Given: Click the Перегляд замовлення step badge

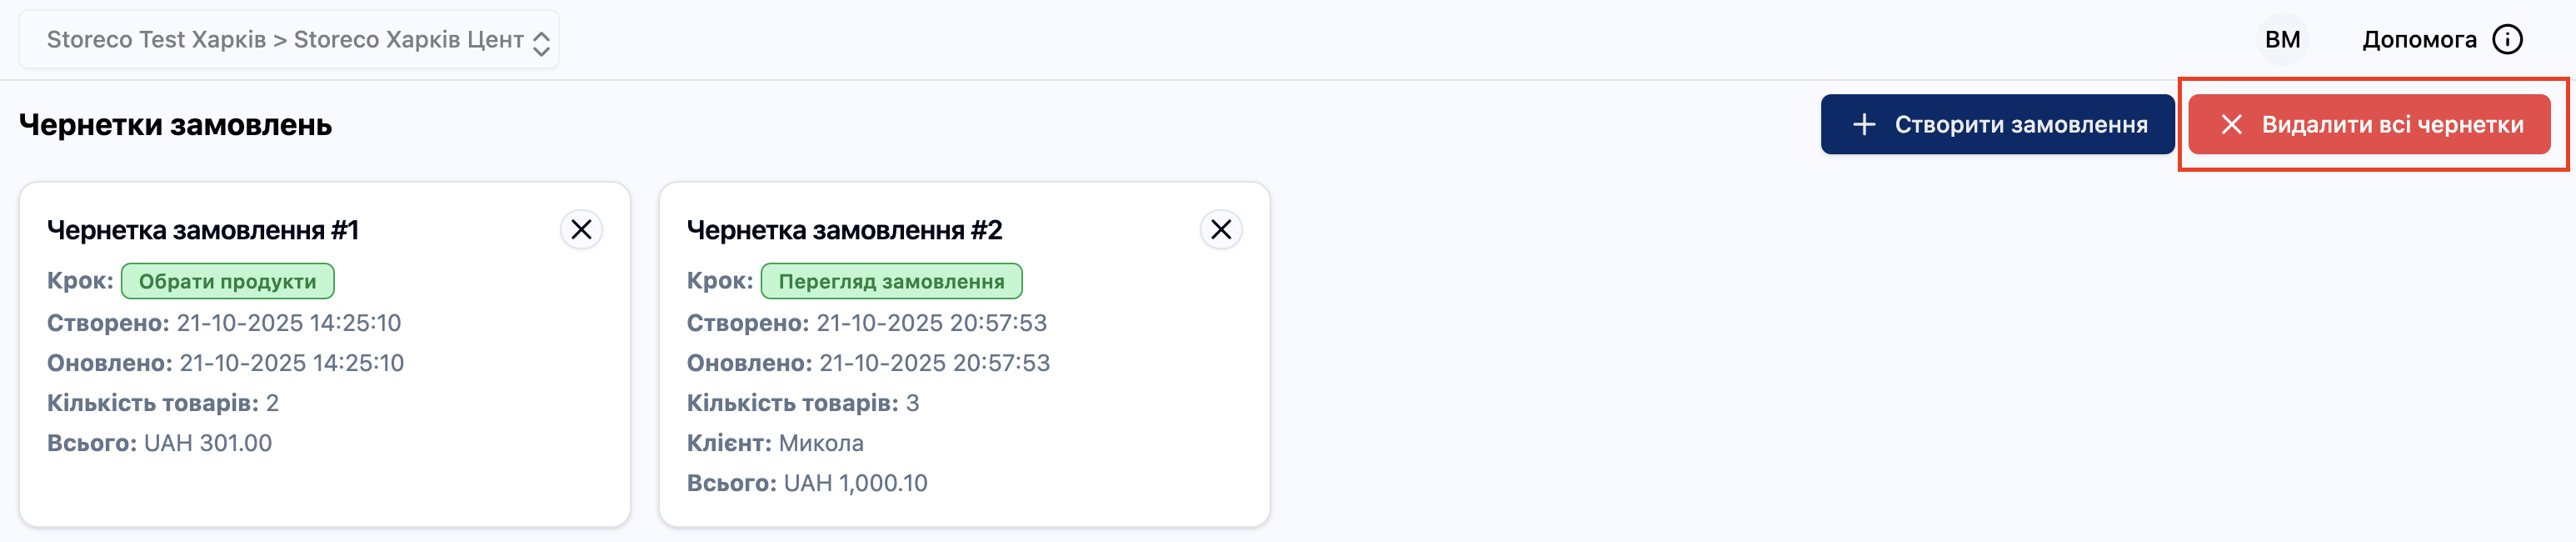Looking at the screenshot, I should (x=891, y=282).
